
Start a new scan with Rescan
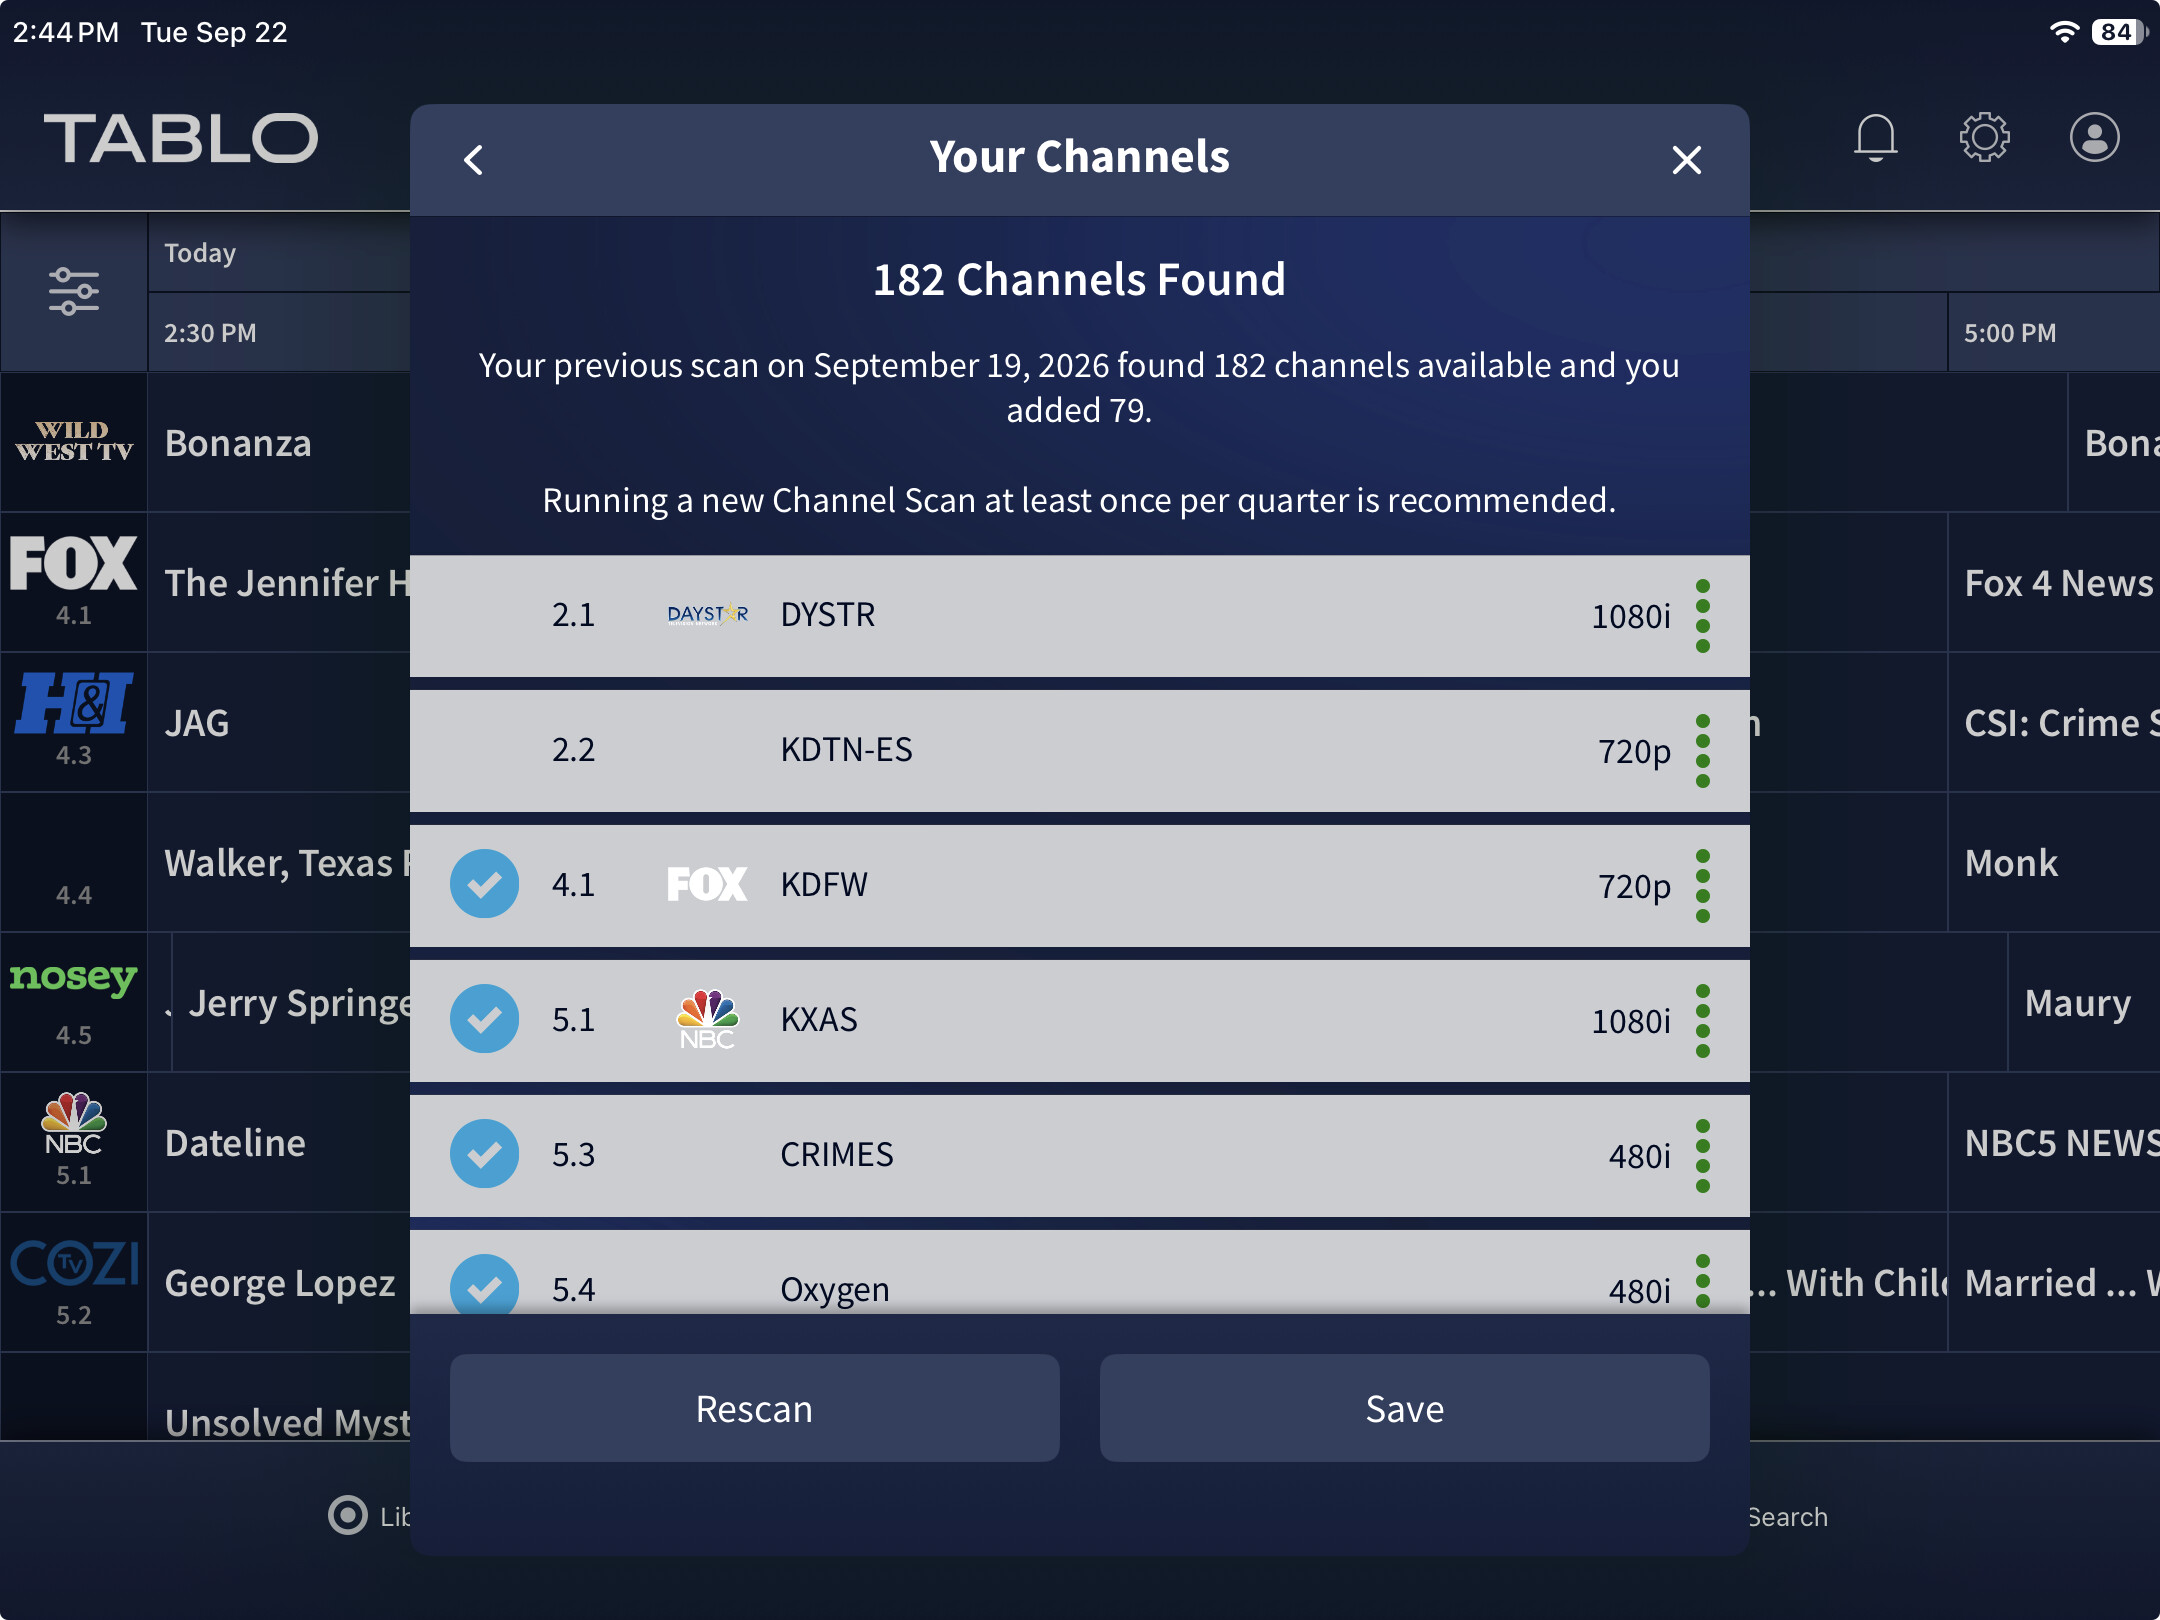click(754, 1408)
